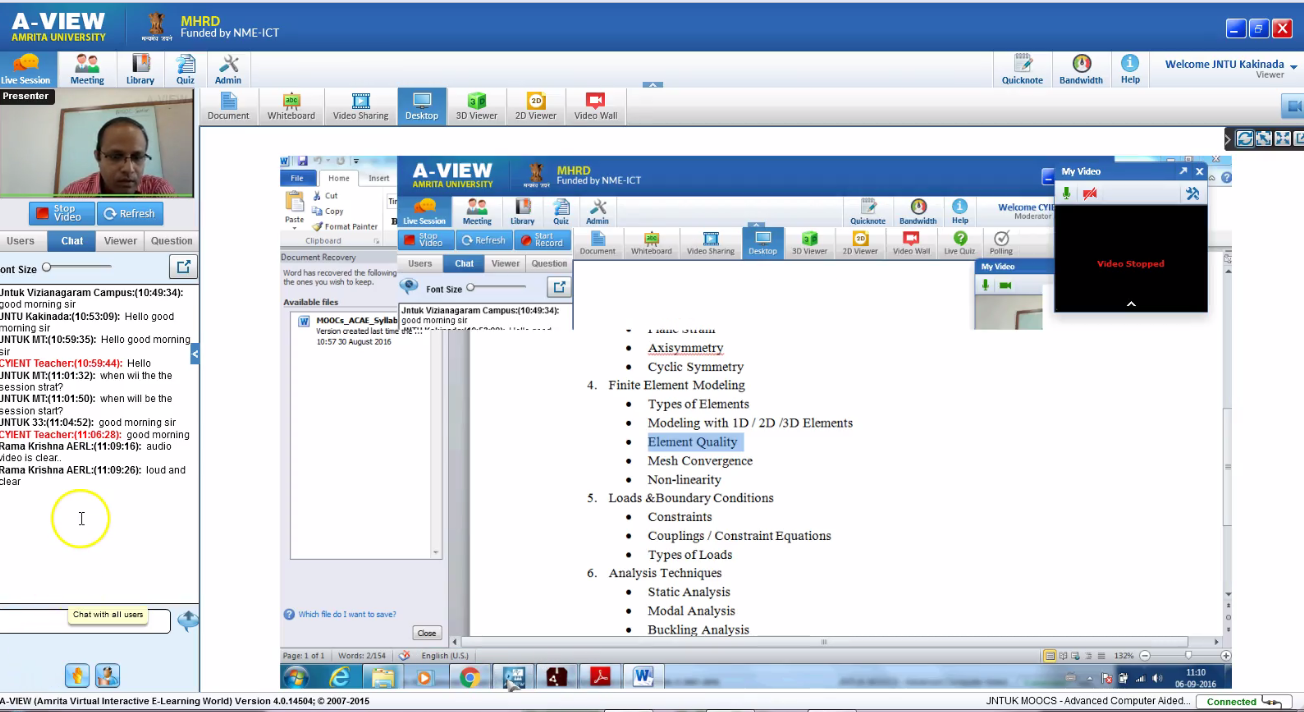Adjust the chat Font Size slider
Viewport: 1304px width, 712px height.
coord(47,267)
